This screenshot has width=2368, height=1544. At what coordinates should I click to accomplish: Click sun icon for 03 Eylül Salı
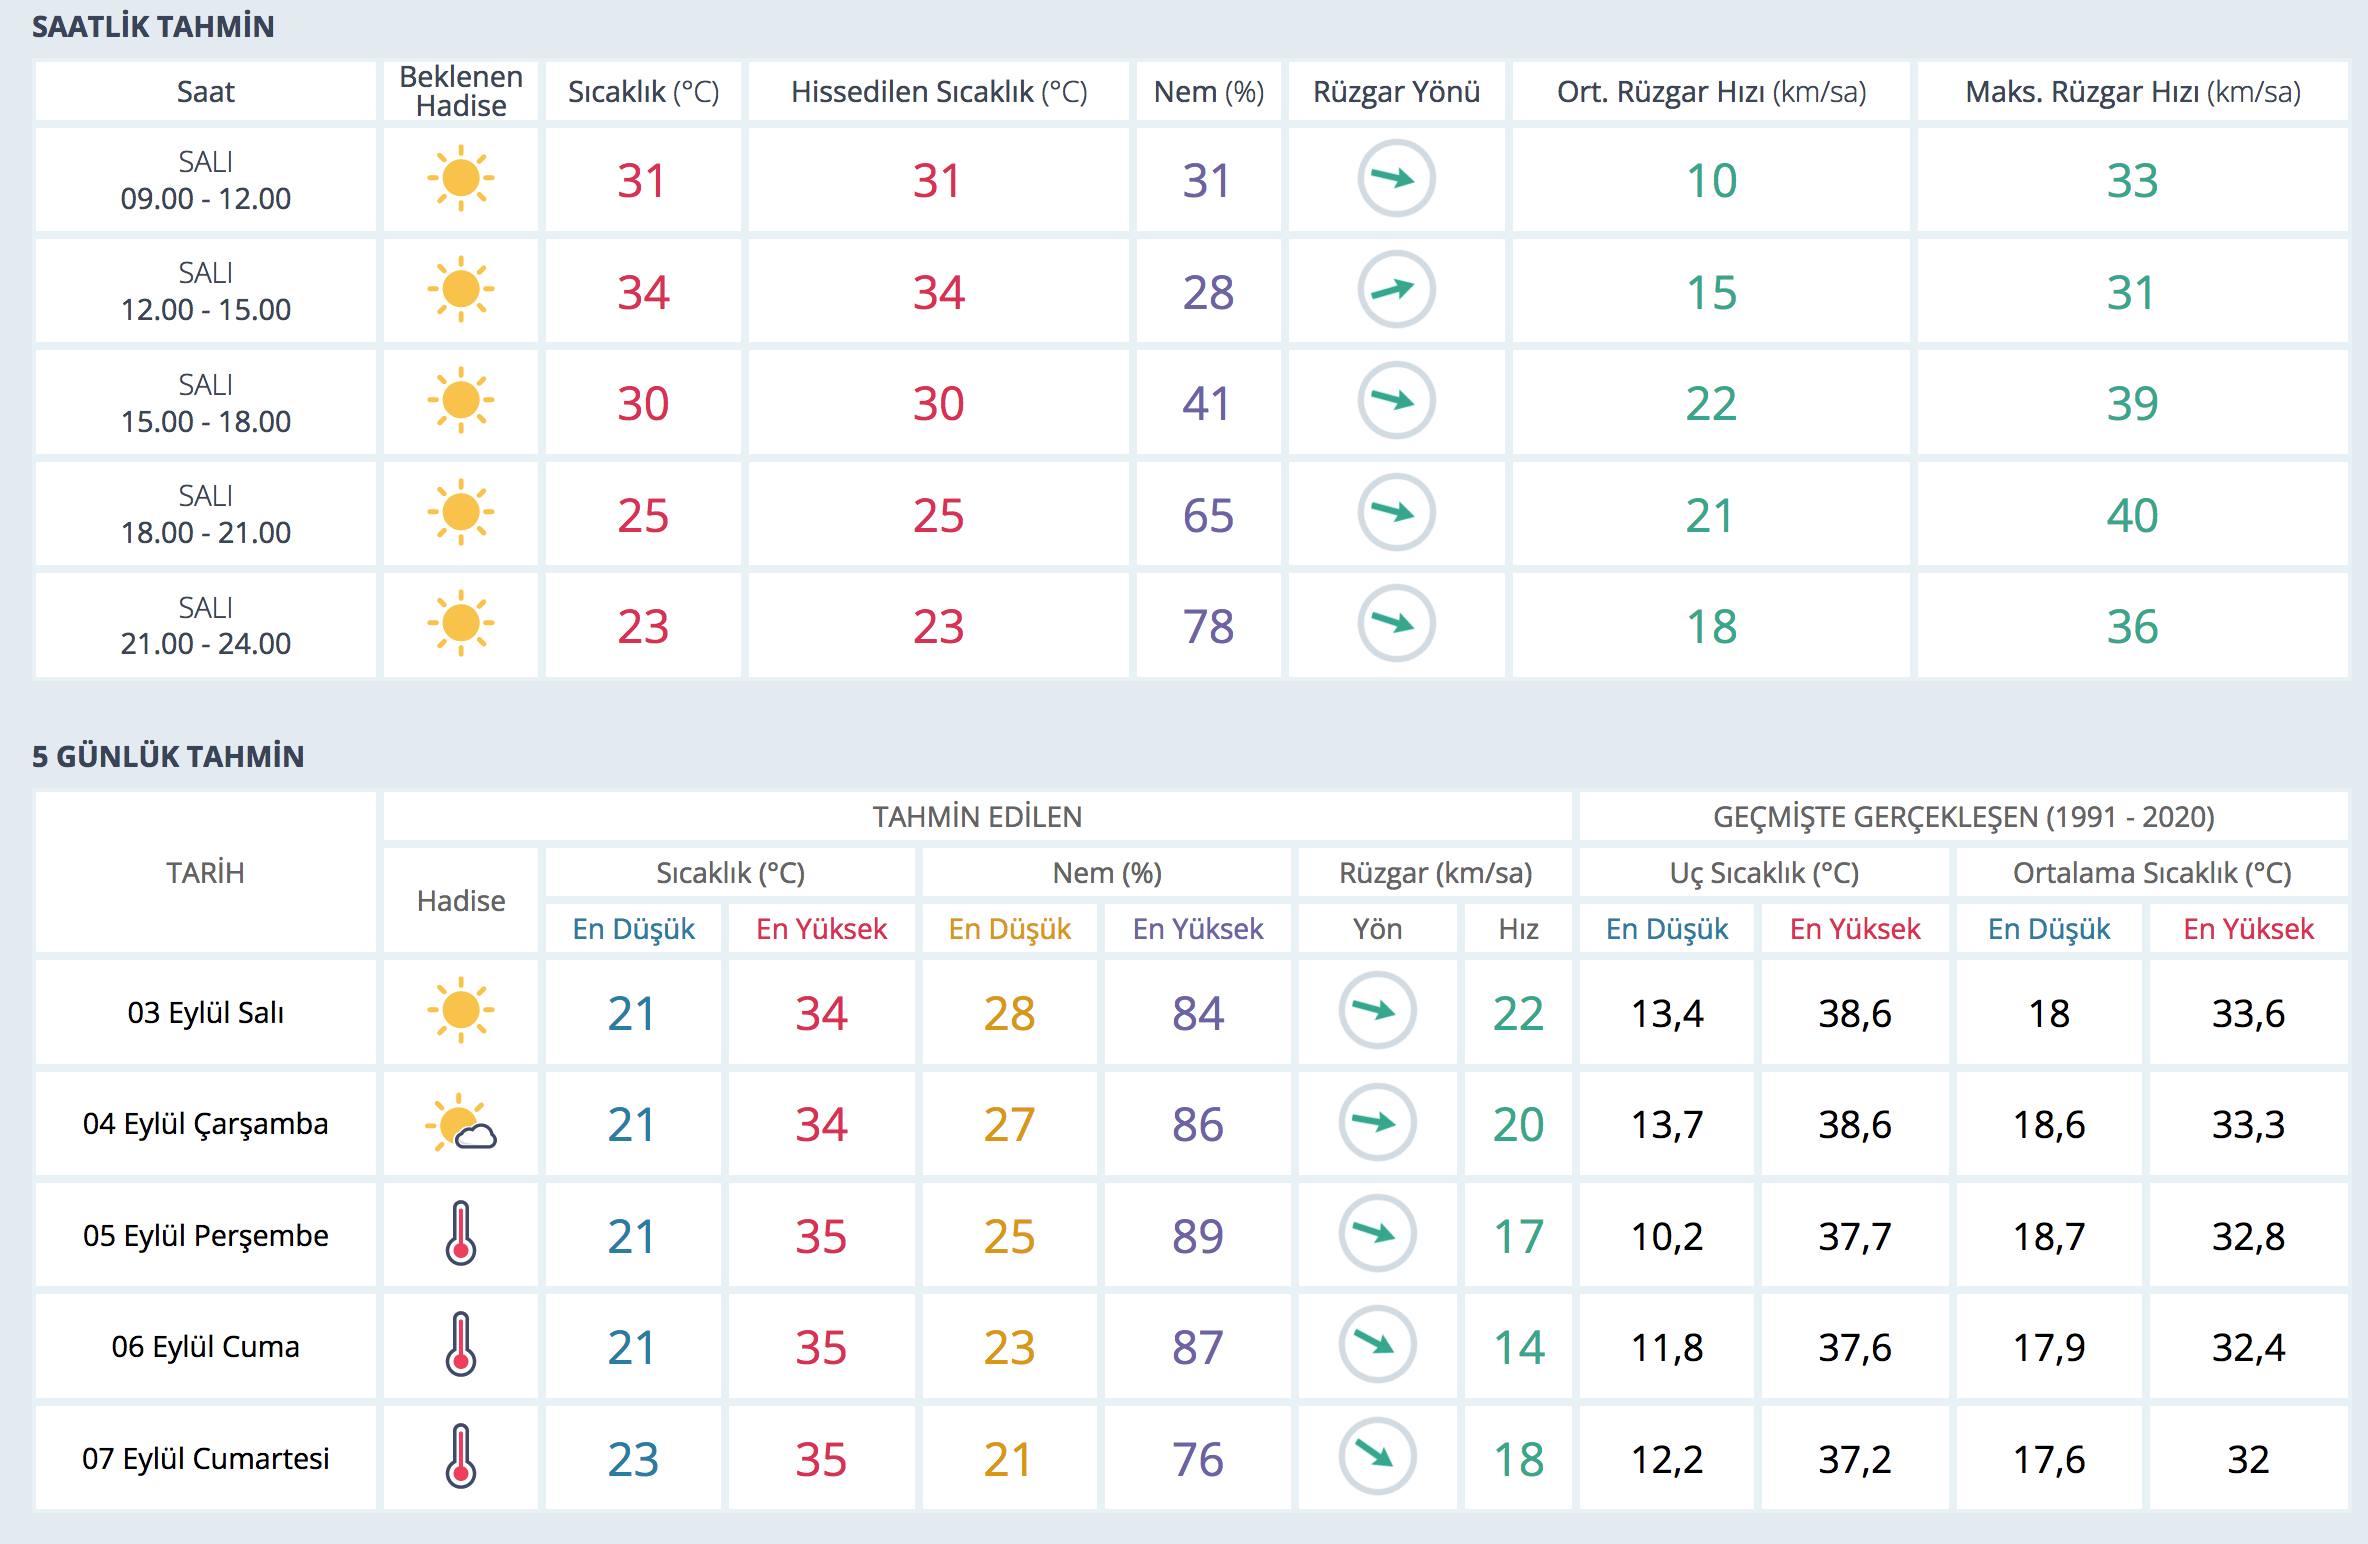click(461, 1011)
